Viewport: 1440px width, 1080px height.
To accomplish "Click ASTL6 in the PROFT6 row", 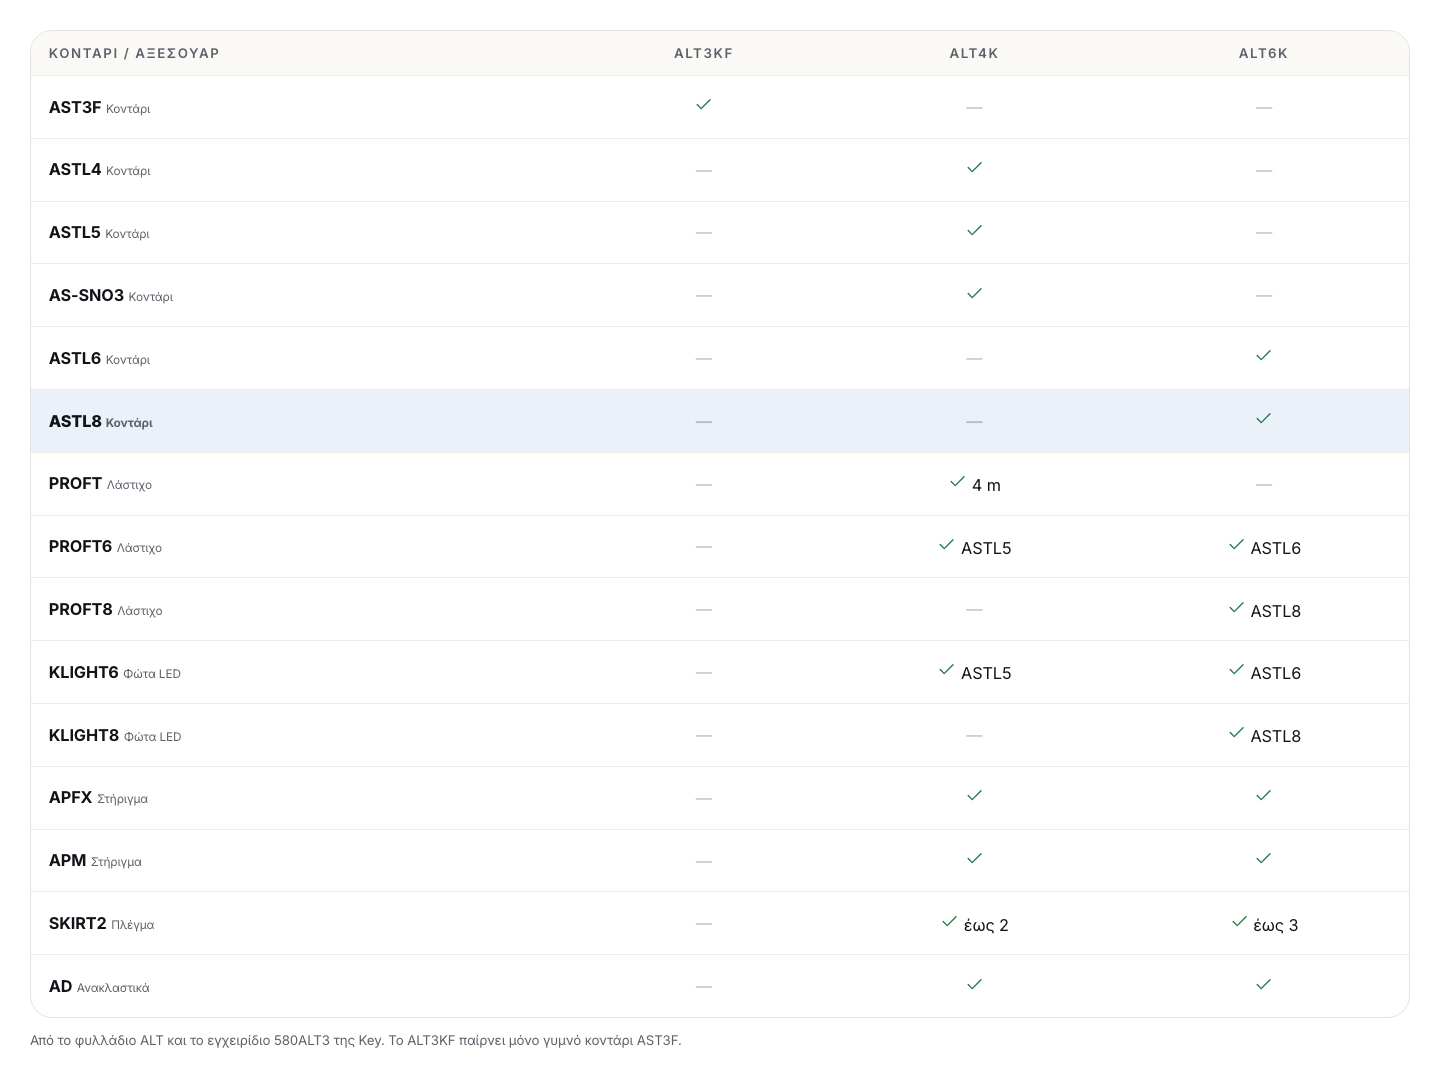I will coord(1276,548).
